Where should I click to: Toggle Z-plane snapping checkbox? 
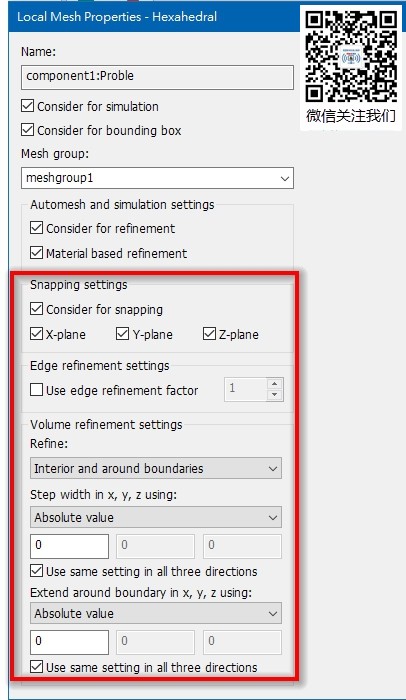[x=209, y=334]
